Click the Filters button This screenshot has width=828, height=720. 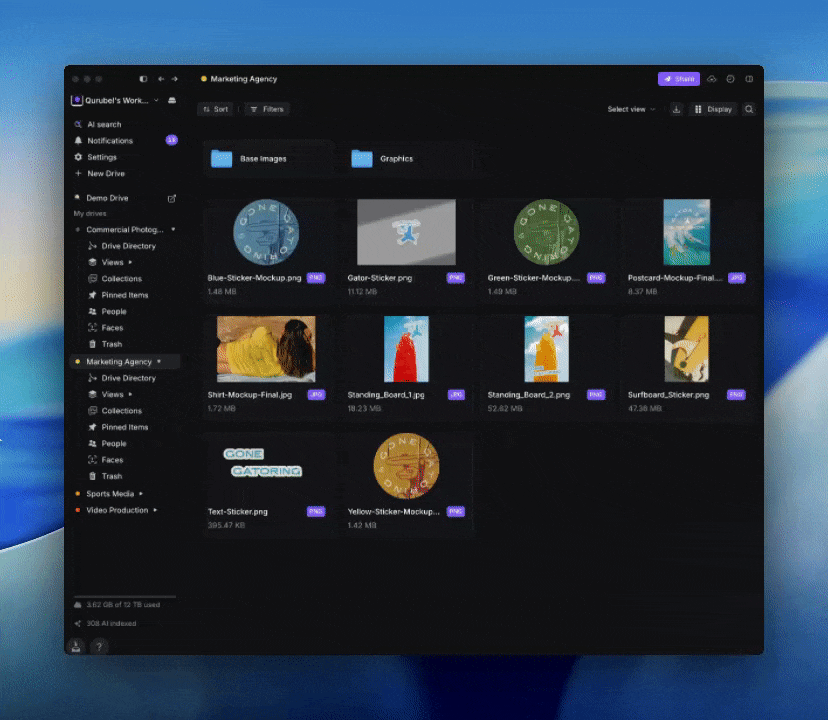coord(266,109)
